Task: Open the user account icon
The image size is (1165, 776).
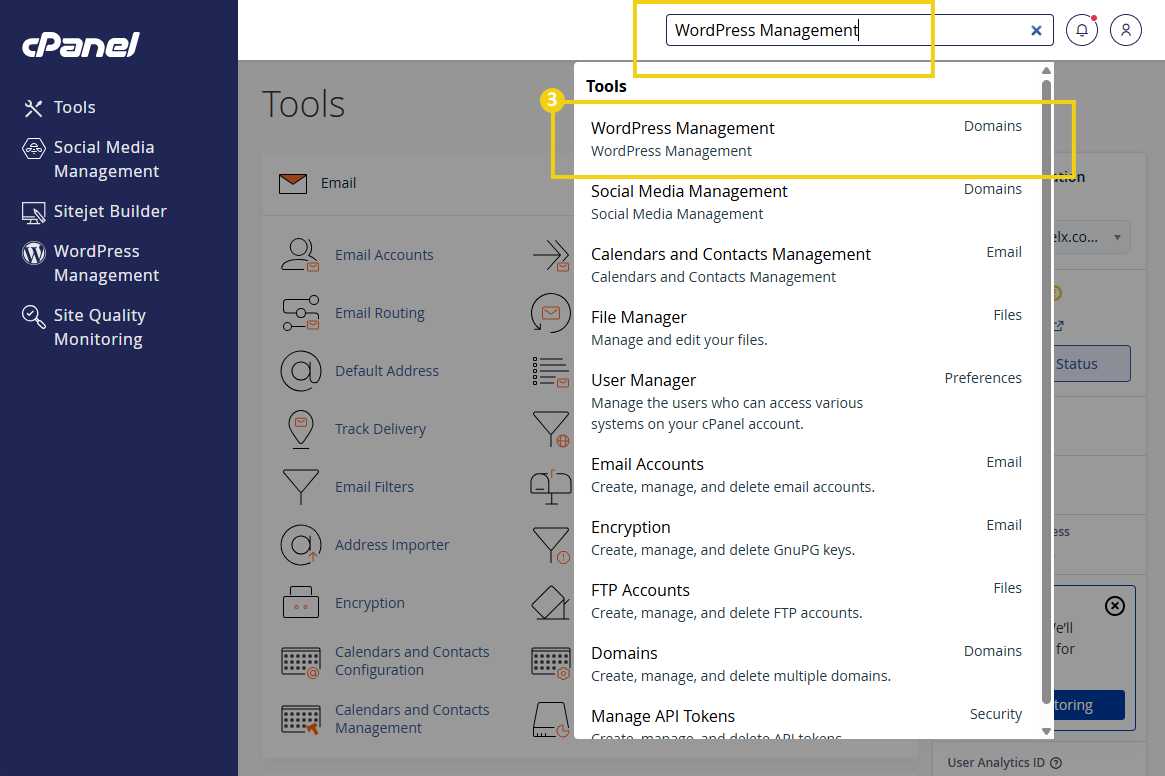Action: click(1125, 30)
